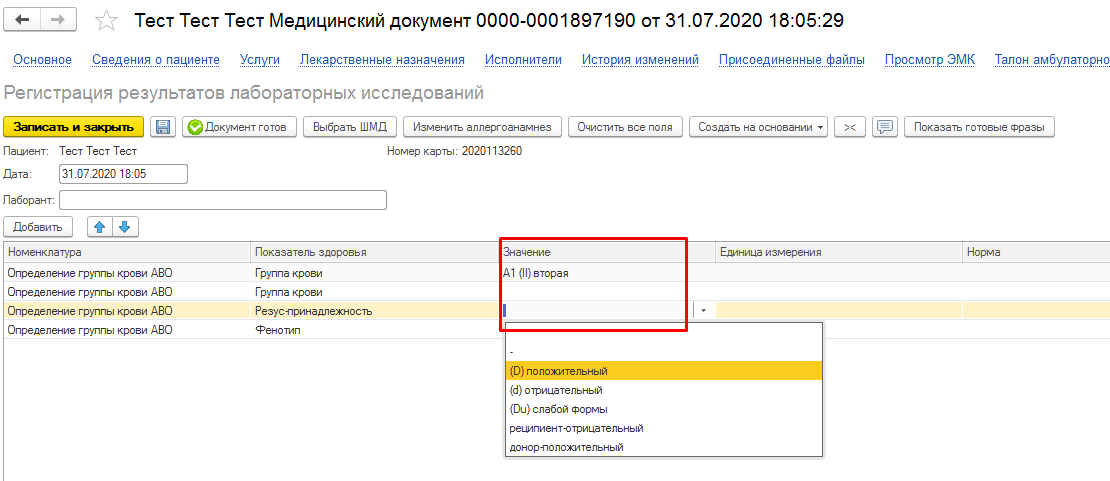The image size is (1110, 481).
Task: Add document to favorites with star
Action: pyautogui.click(x=105, y=21)
